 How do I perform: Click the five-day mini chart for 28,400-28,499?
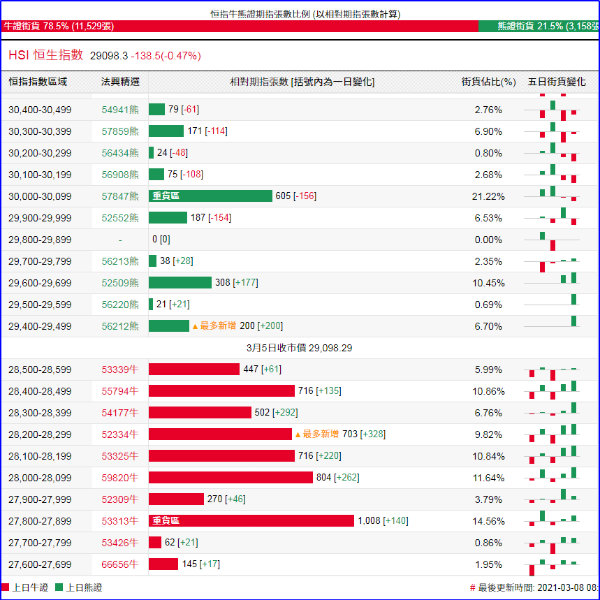[552, 391]
